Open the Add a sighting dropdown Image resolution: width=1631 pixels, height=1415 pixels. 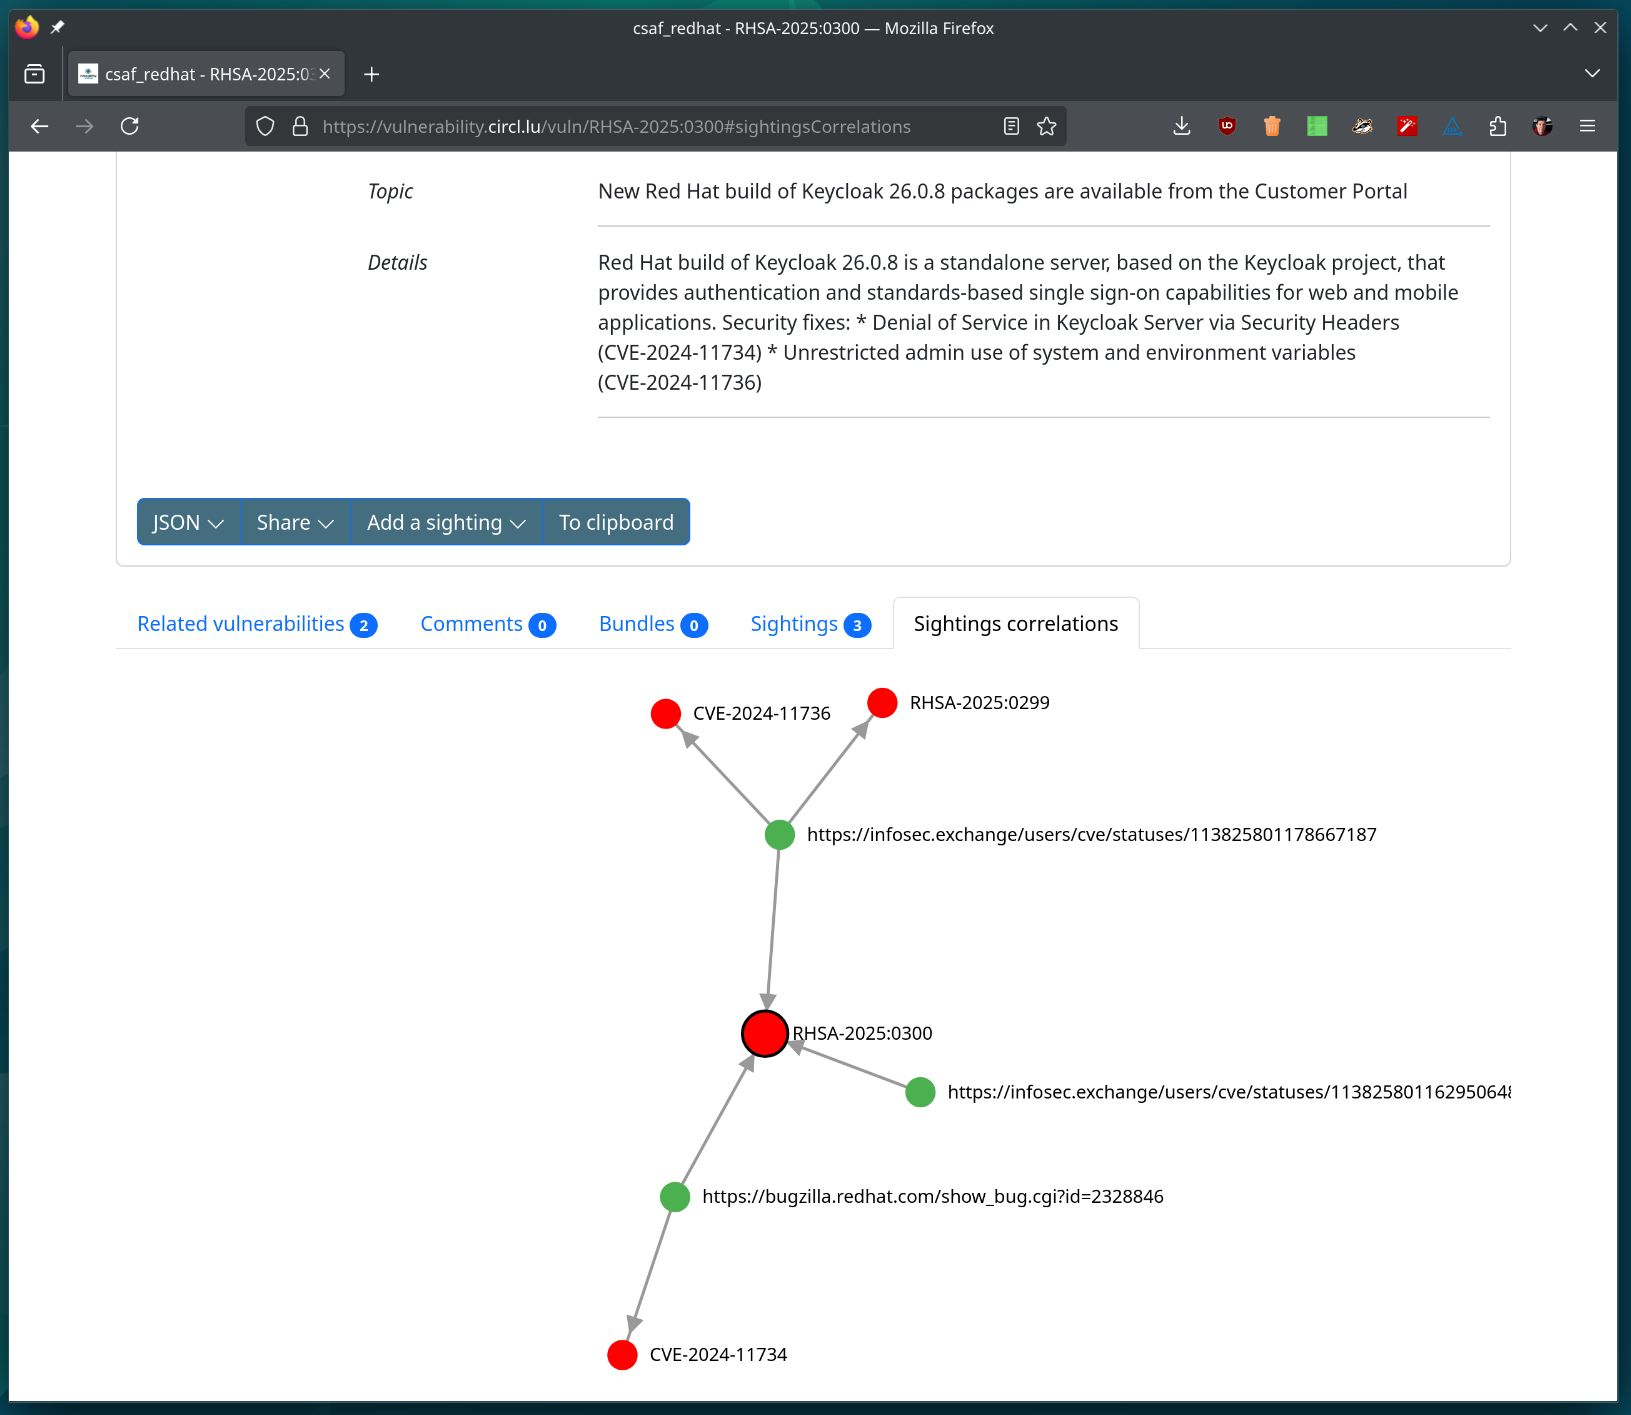click(x=446, y=522)
